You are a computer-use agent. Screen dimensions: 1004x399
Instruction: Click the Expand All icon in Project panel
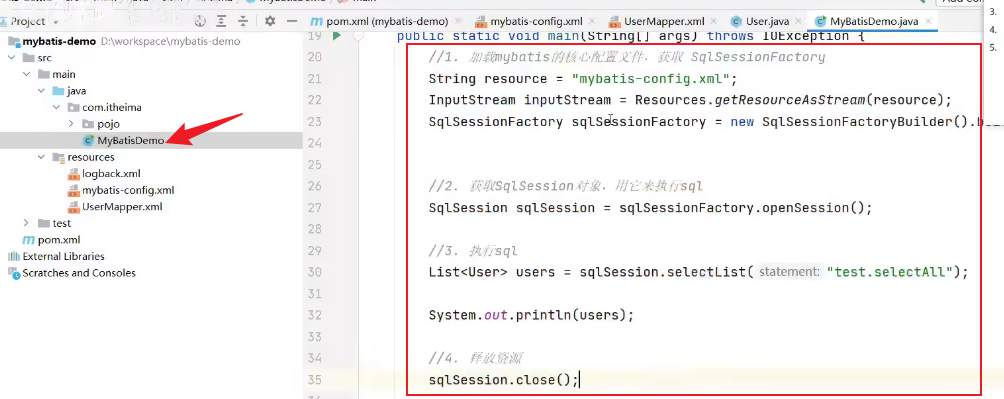(222, 21)
